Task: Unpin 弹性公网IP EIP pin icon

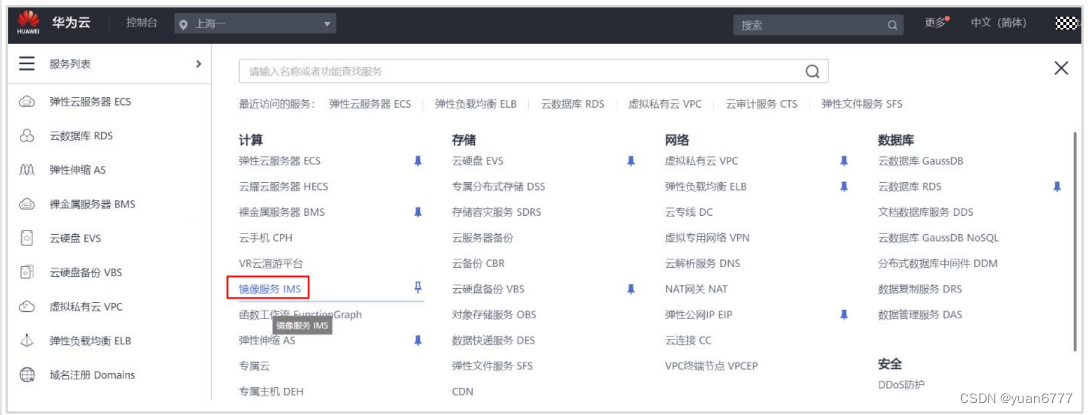Action: click(x=844, y=314)
